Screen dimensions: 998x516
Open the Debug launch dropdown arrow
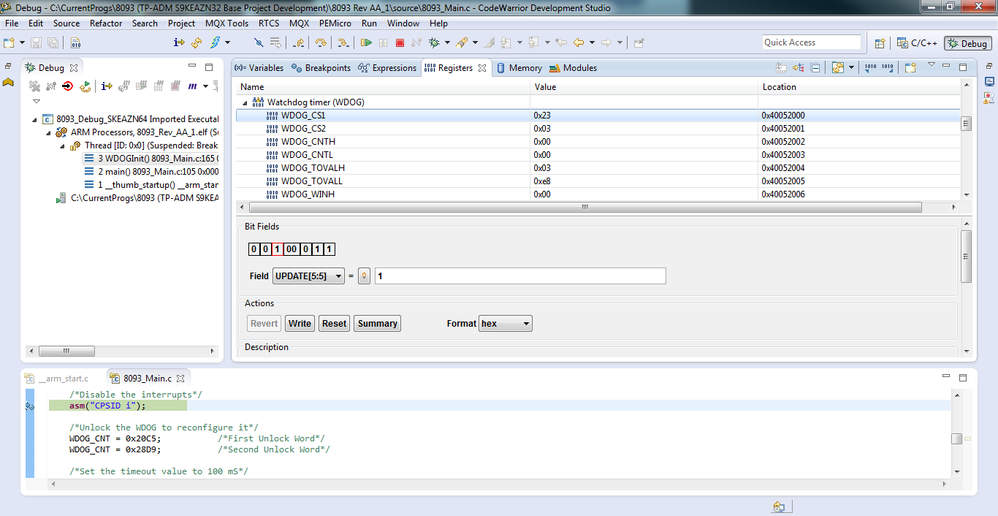coord(447,43)
